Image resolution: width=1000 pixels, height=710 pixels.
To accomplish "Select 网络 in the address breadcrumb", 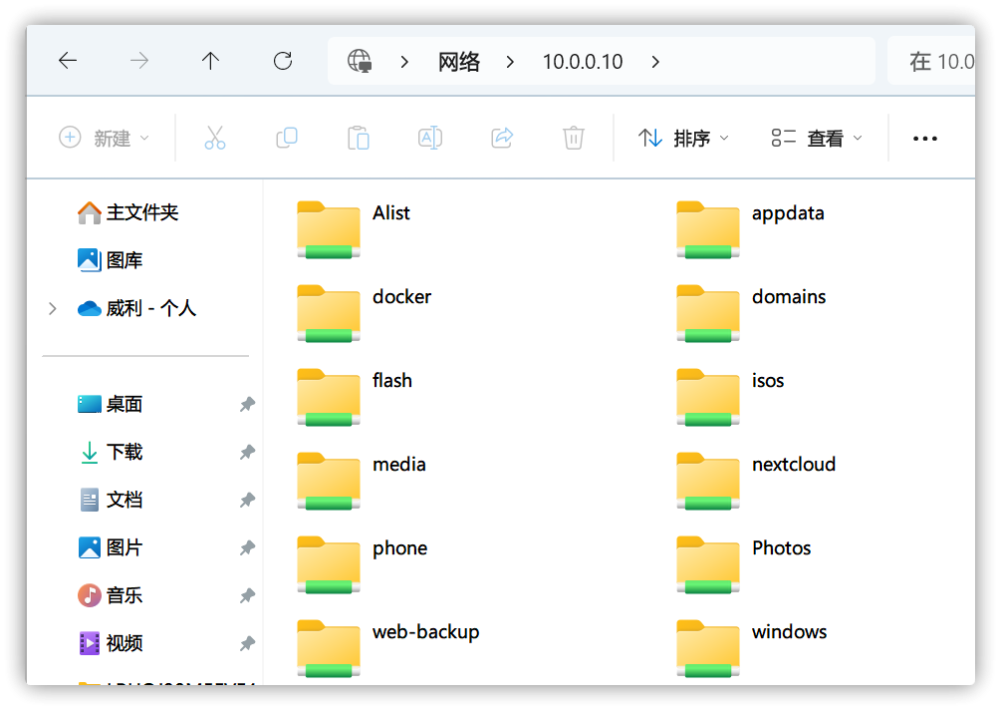I will pyautogui.click(x=459, y=62).
